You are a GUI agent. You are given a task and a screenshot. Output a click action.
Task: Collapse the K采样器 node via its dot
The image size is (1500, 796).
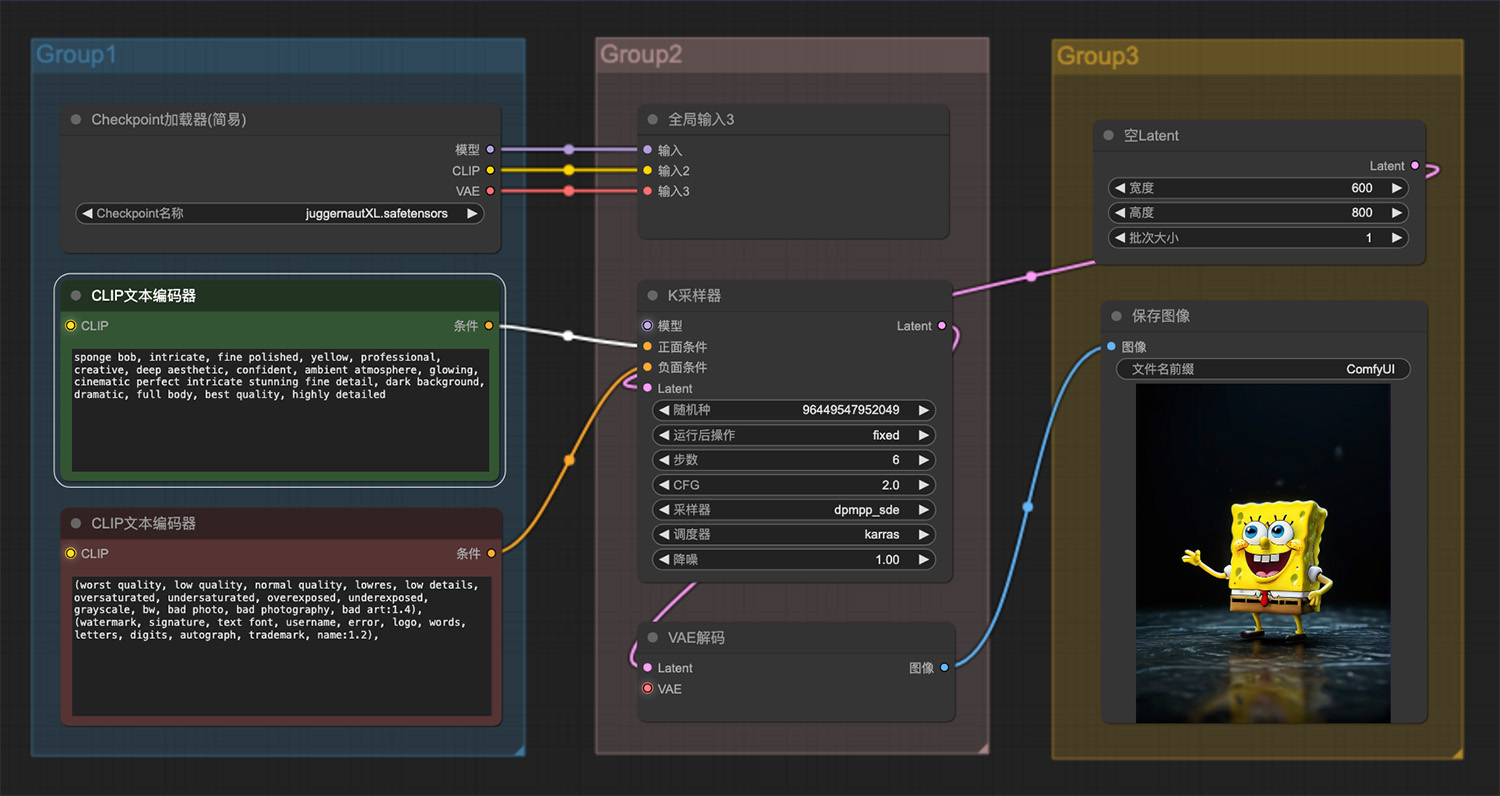point(653,296)
